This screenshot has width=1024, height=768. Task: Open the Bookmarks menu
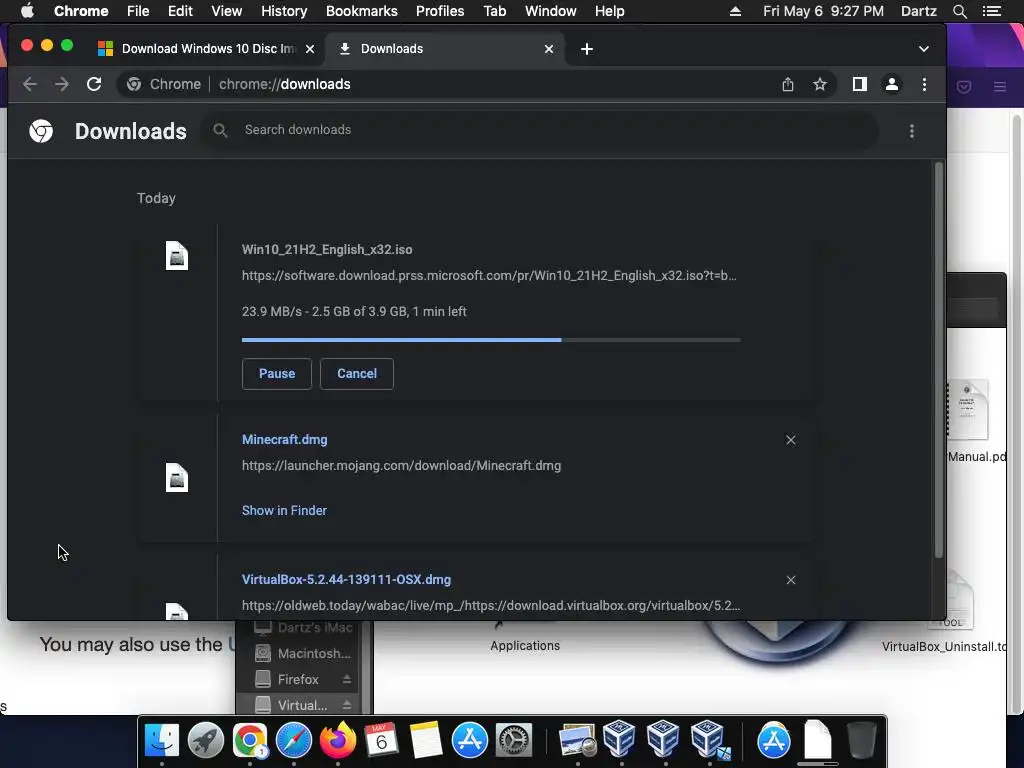tap(362, 11)
